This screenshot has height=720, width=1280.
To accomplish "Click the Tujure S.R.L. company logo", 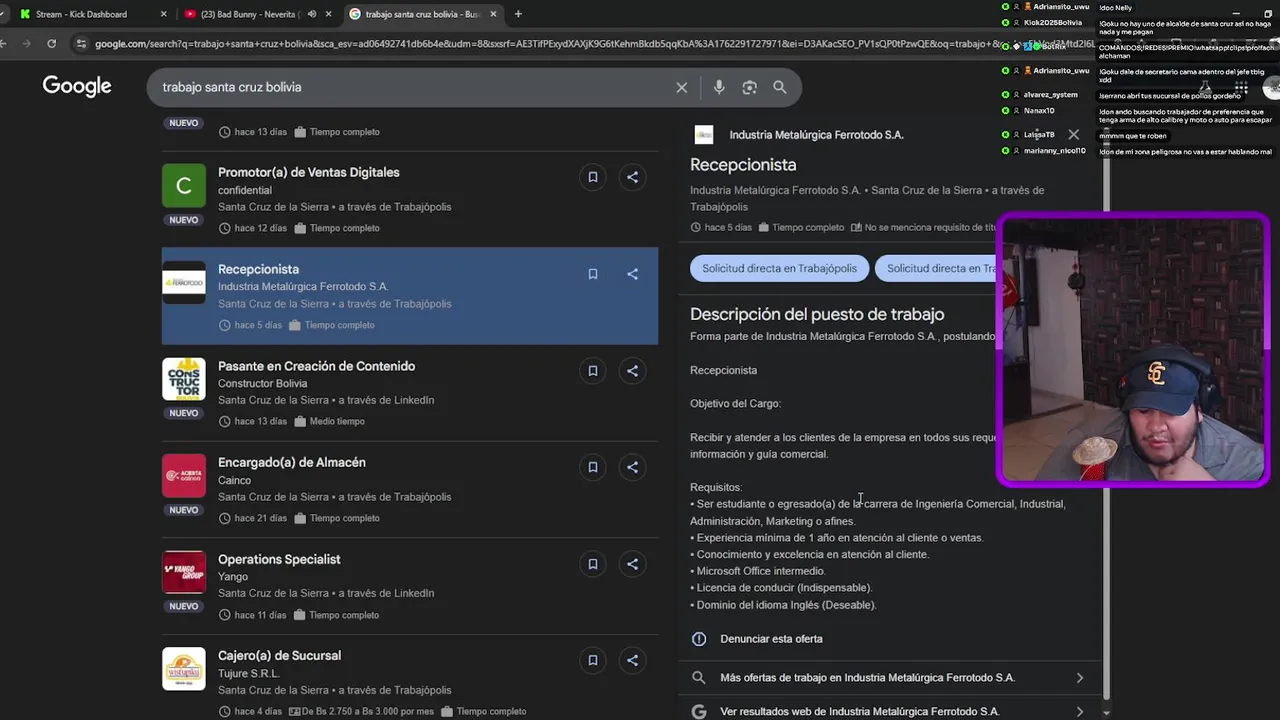I will click(x=184, y=668).
